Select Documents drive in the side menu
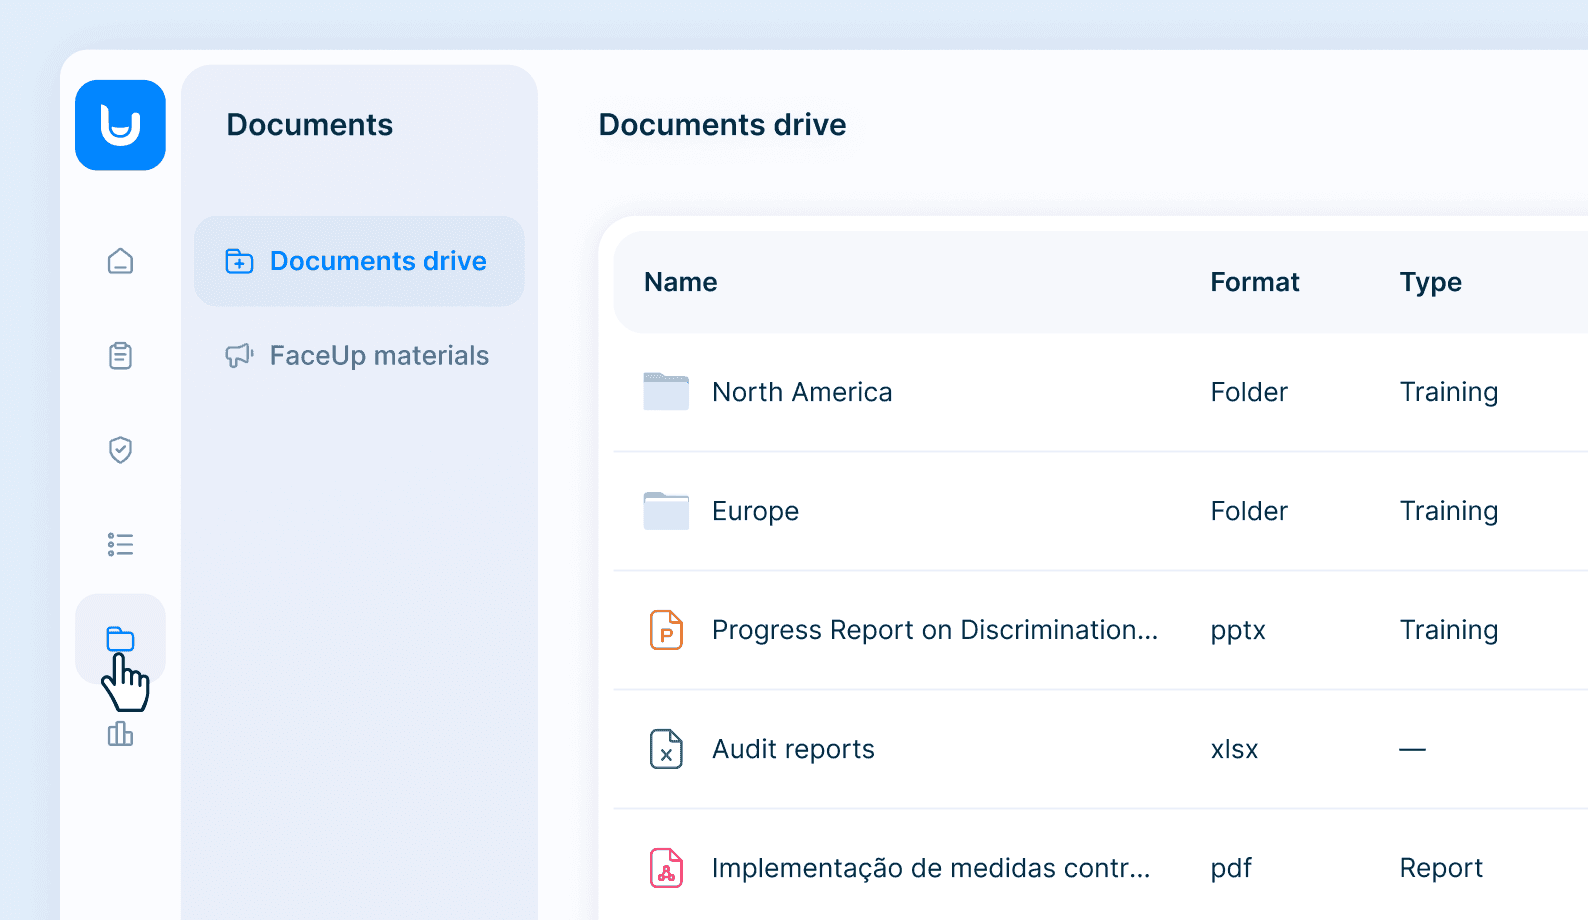The width and height of the screenshot is (1588, 920). 359,261
